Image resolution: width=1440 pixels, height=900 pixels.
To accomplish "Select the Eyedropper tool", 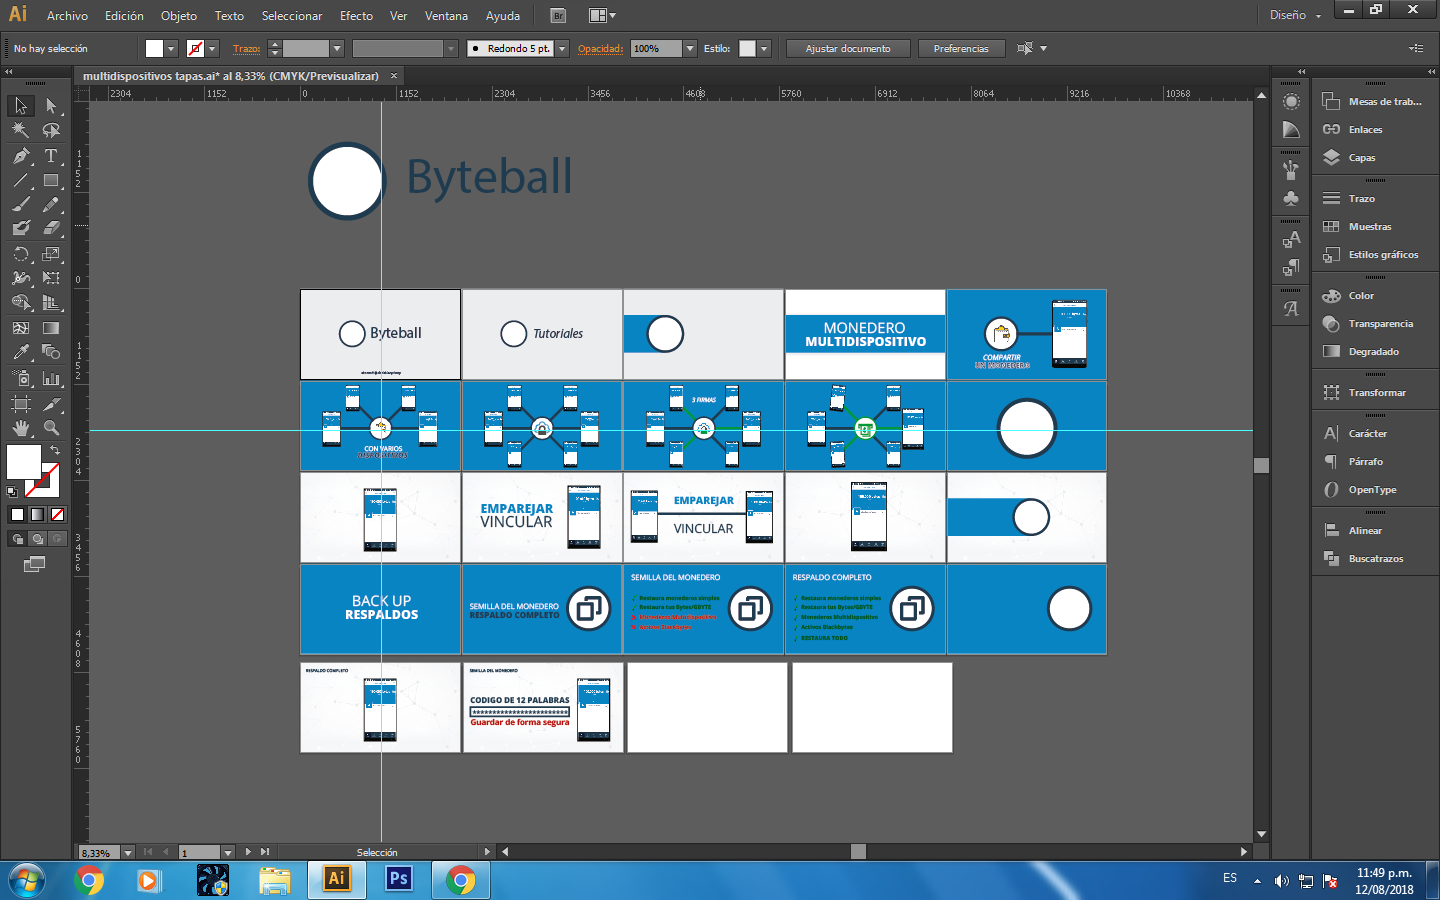I will tap(21, 352).
